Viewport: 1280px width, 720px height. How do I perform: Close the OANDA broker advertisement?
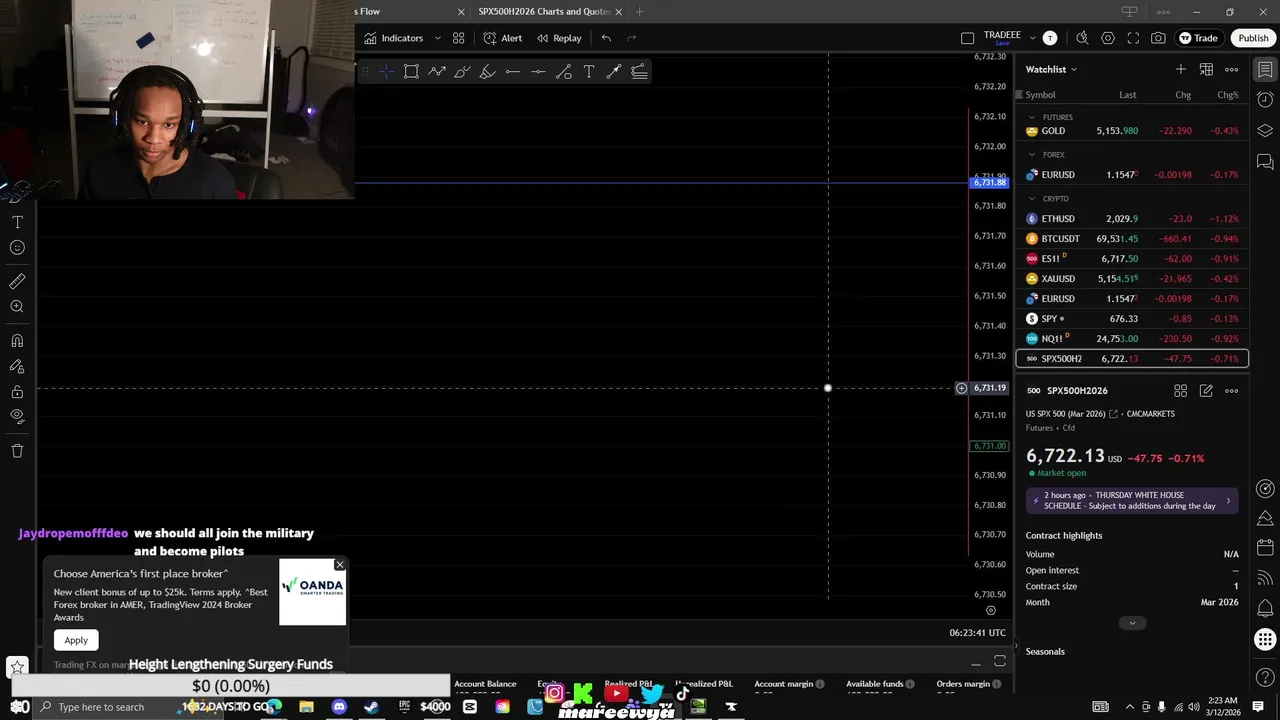tap(340, 565)
